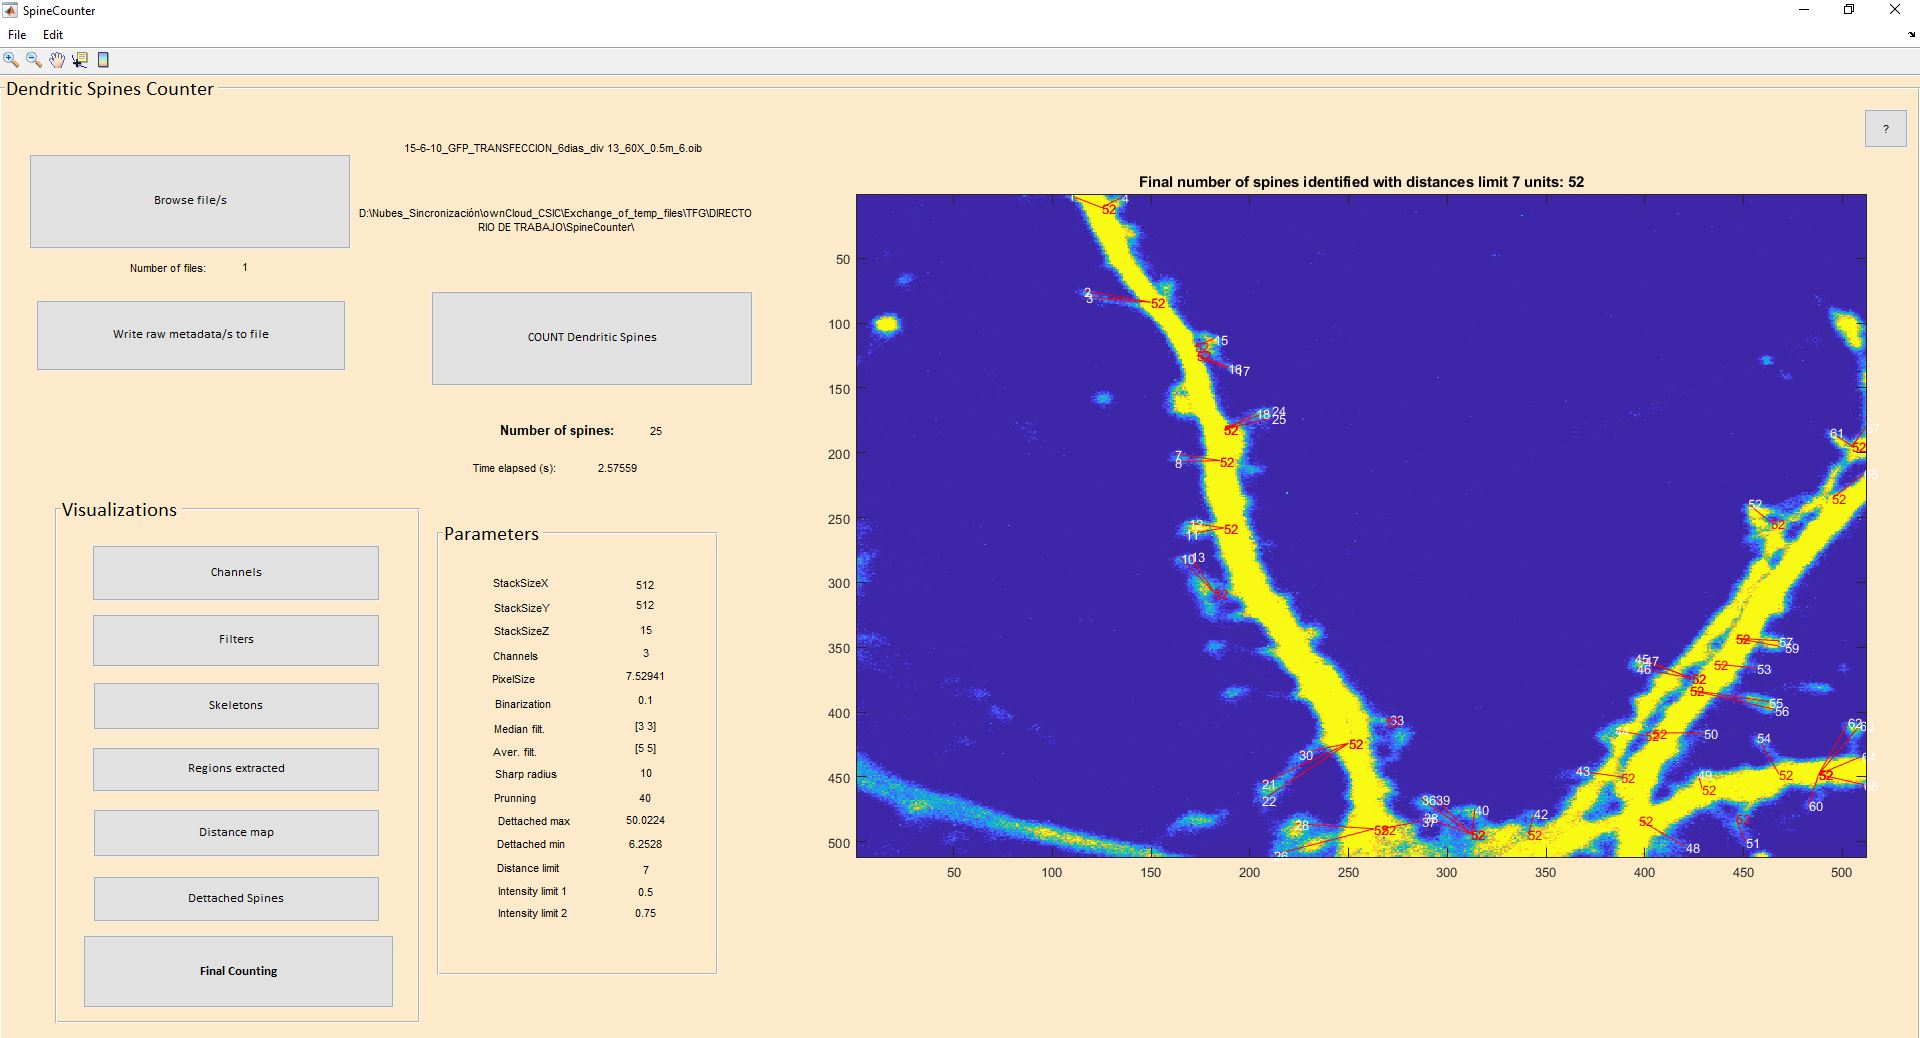Click the SpineCounter MATLAB window icon
The width and height of the screenshot is (1920, 1038).
coord(11,10)
